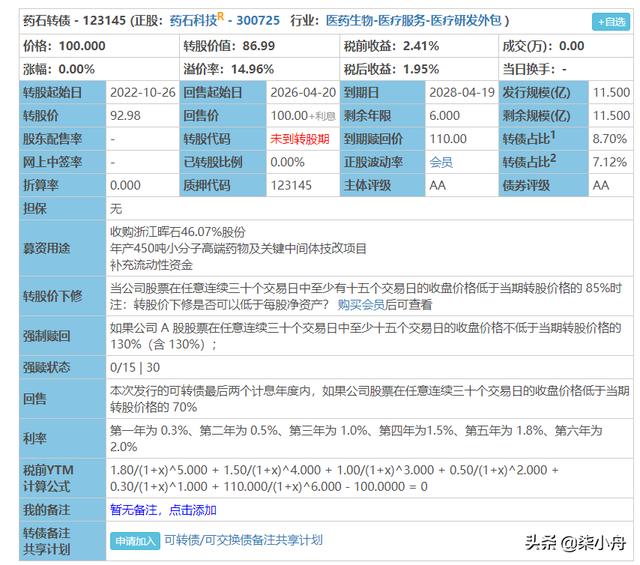Screen dimensions: 640x565
Task: Click 发行规模(亿) value 11.500
Action: tap(611, 92)
